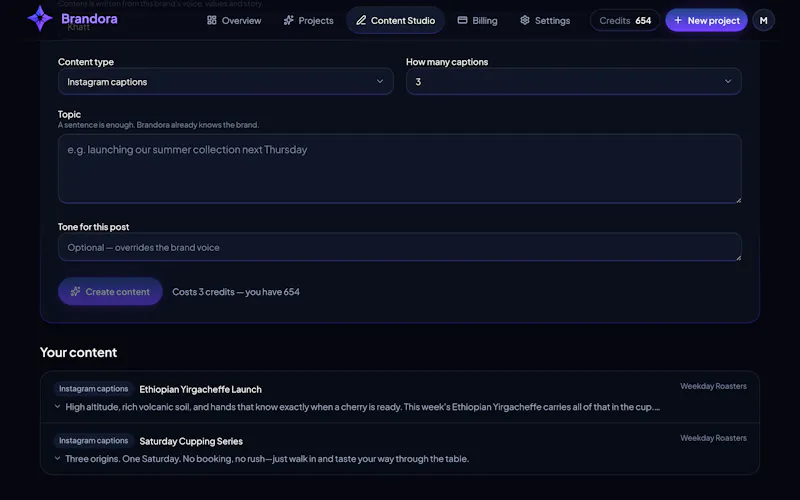The height and width of the screenshot is (500, 800).
Task: Click the 'Your content' heading
Action: [x=79, y=353]
